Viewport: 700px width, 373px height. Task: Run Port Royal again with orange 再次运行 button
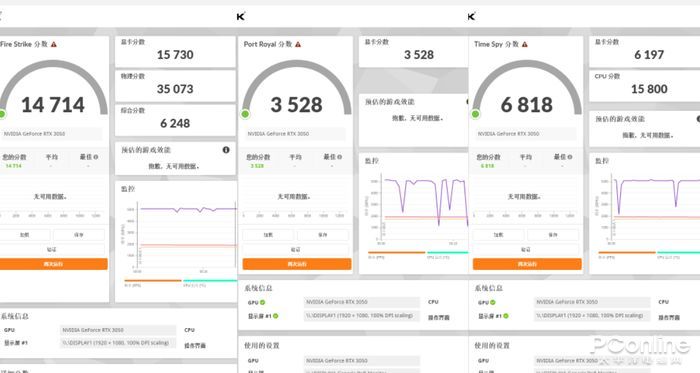[297, 264]
